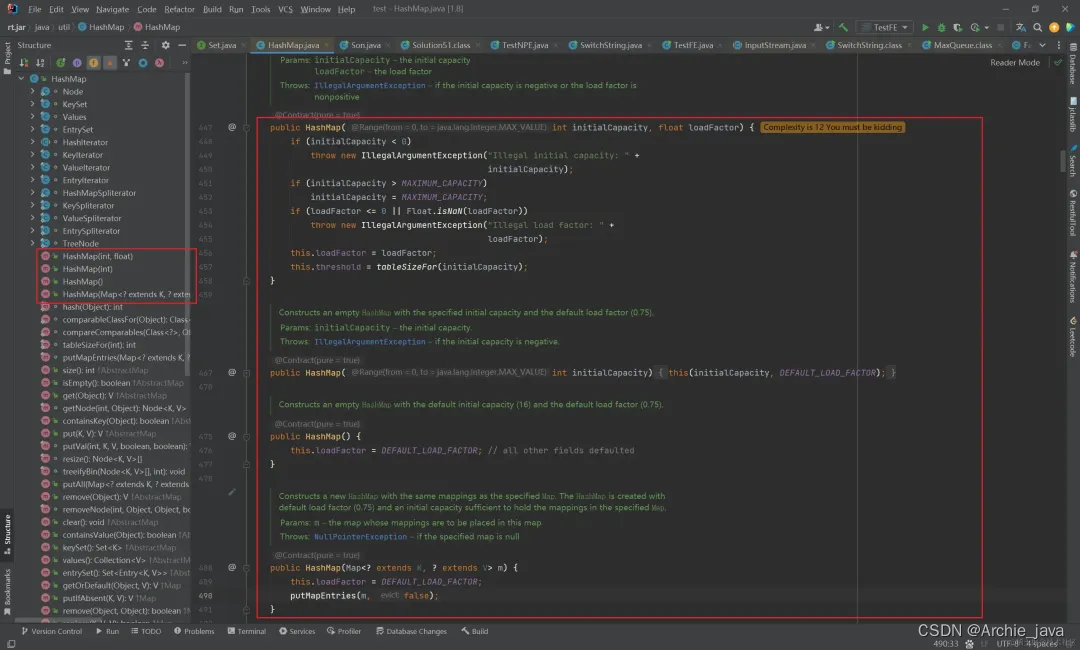Switch to the TestNPE.java editor tab
This screenshot has height=650, width=1080.
[524, 45]
